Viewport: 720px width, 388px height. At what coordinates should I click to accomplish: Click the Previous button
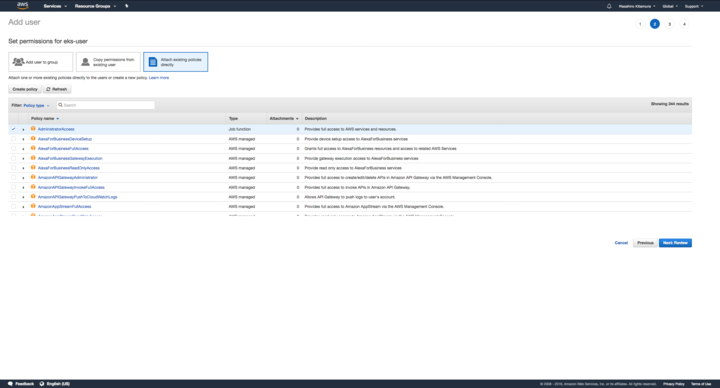click(x=645, y=242)
